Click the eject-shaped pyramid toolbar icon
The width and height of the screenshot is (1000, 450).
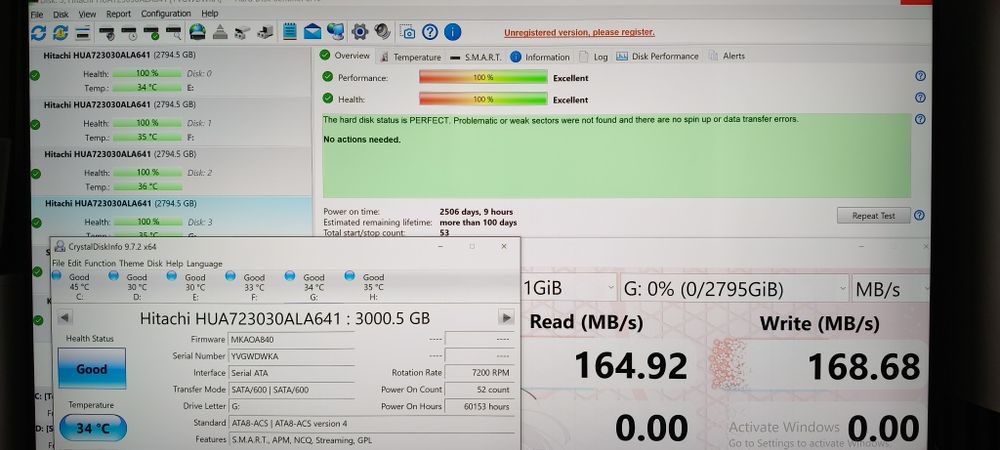click(x=219, y=32)
